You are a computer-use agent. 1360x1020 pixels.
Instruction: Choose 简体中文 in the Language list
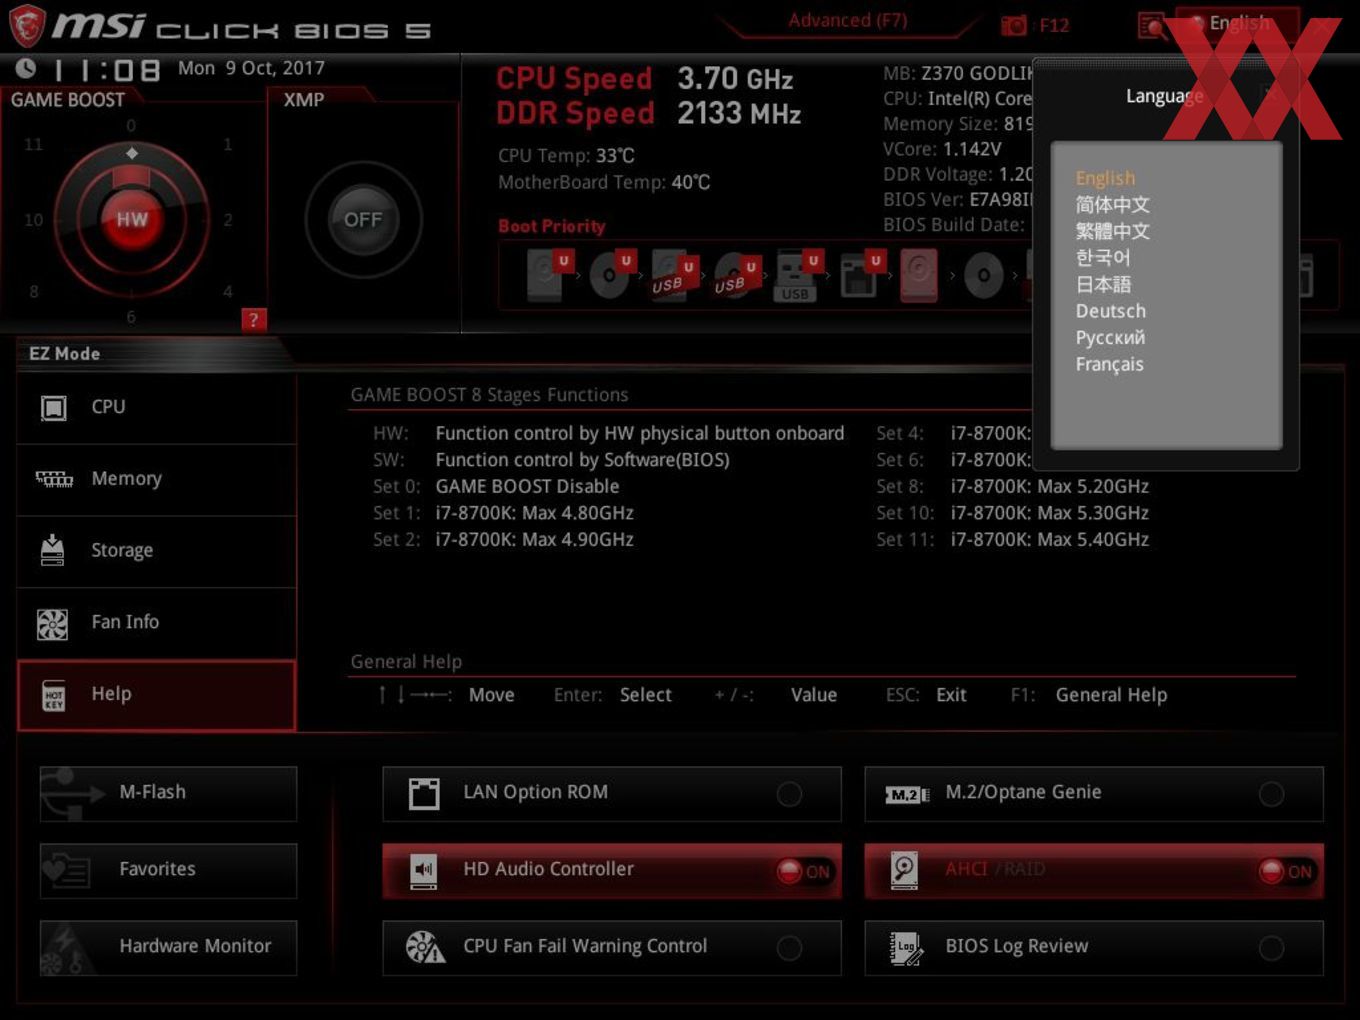1112,205
